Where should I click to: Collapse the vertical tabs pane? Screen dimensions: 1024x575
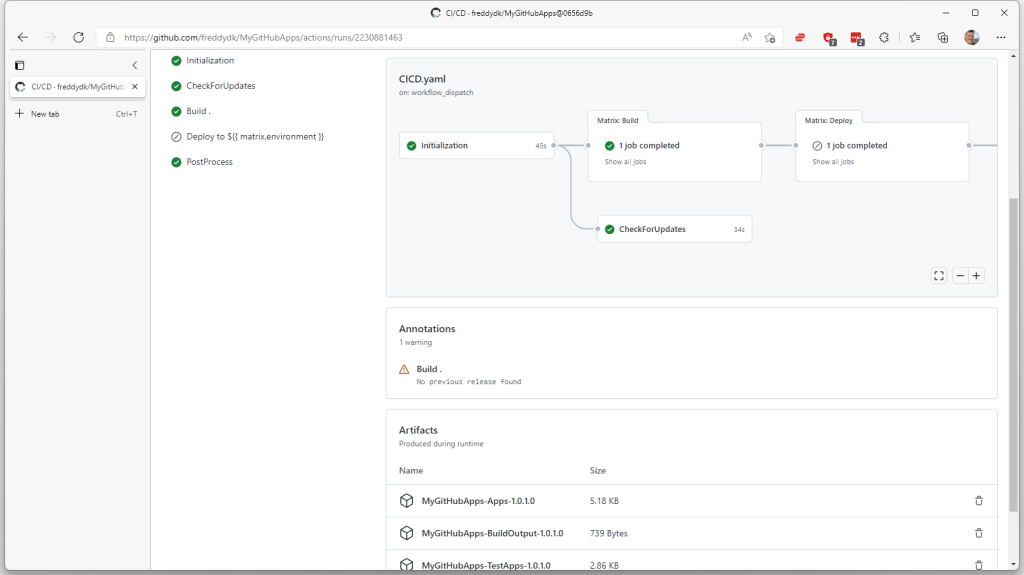tap(135, 65)
